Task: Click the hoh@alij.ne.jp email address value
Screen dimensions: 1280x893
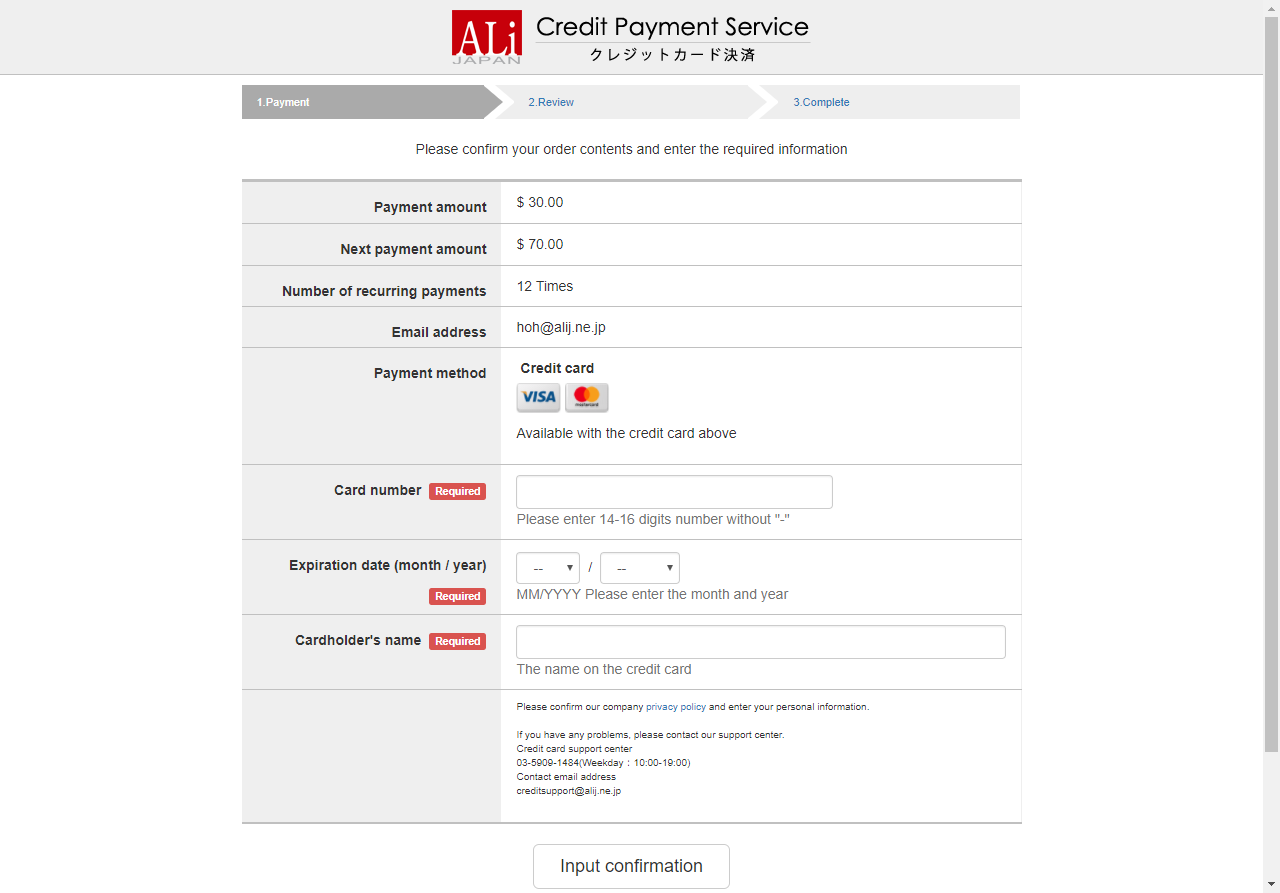Action: tap(561, 327)
